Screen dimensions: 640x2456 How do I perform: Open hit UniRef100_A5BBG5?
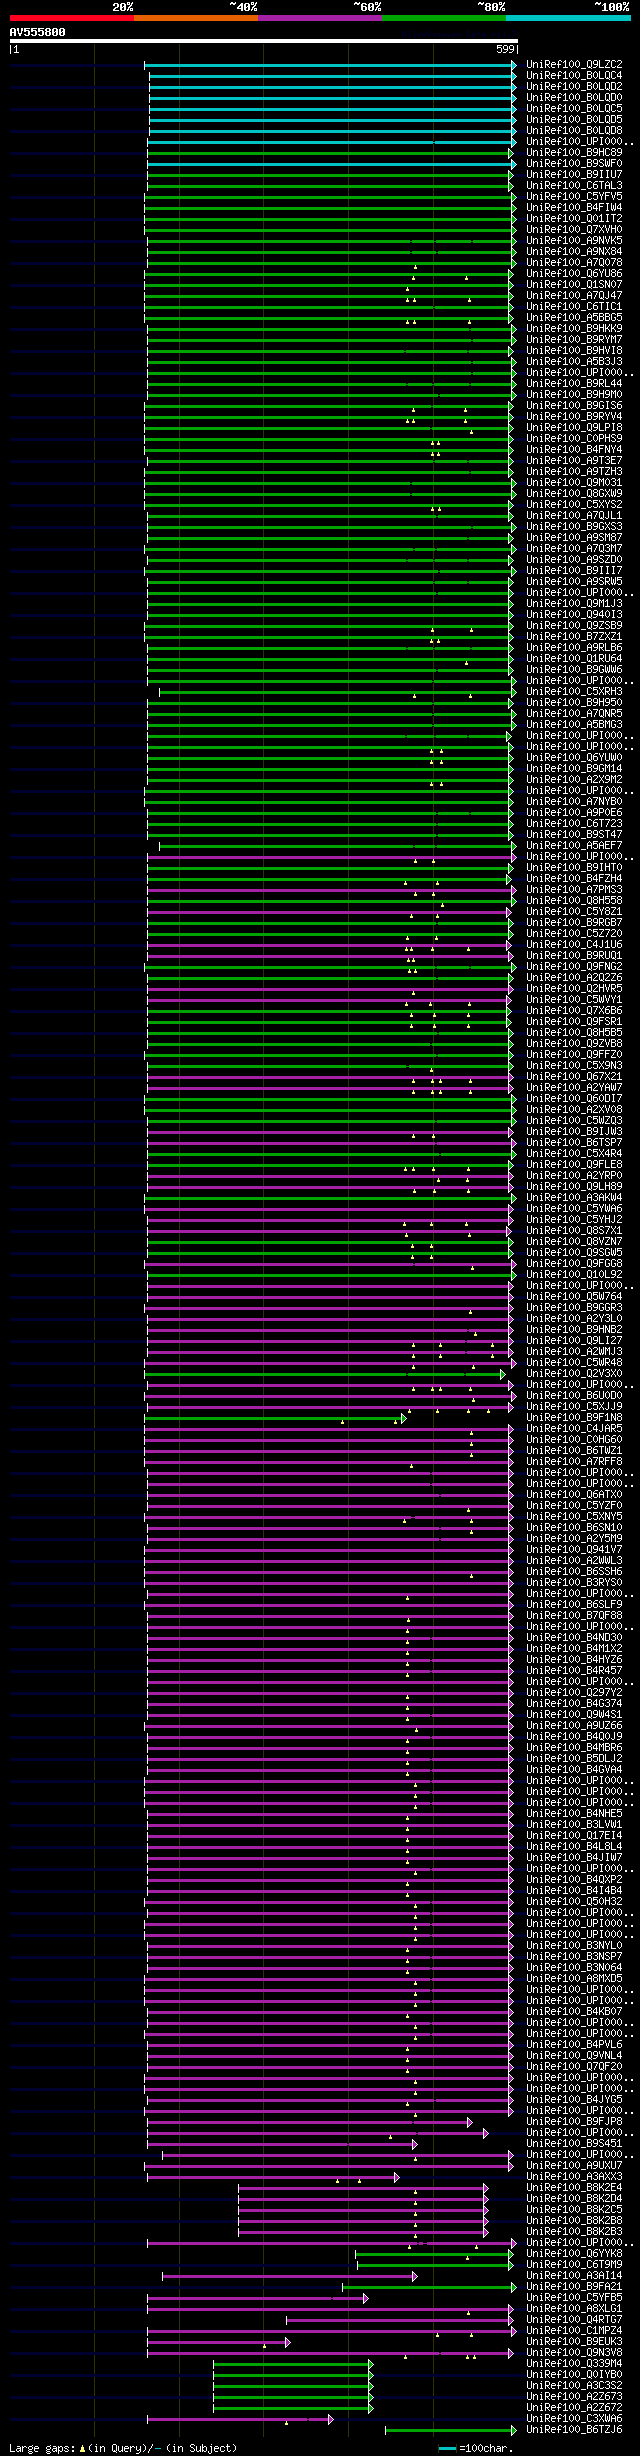coord(574,318)
